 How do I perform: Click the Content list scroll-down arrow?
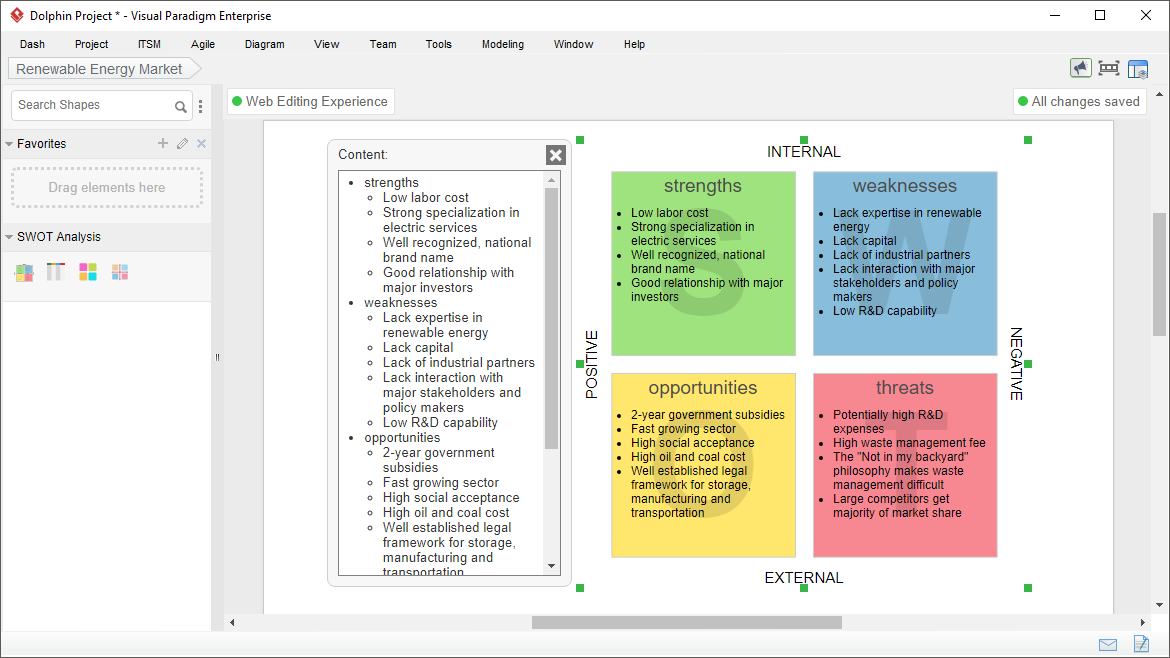point(551,566)
